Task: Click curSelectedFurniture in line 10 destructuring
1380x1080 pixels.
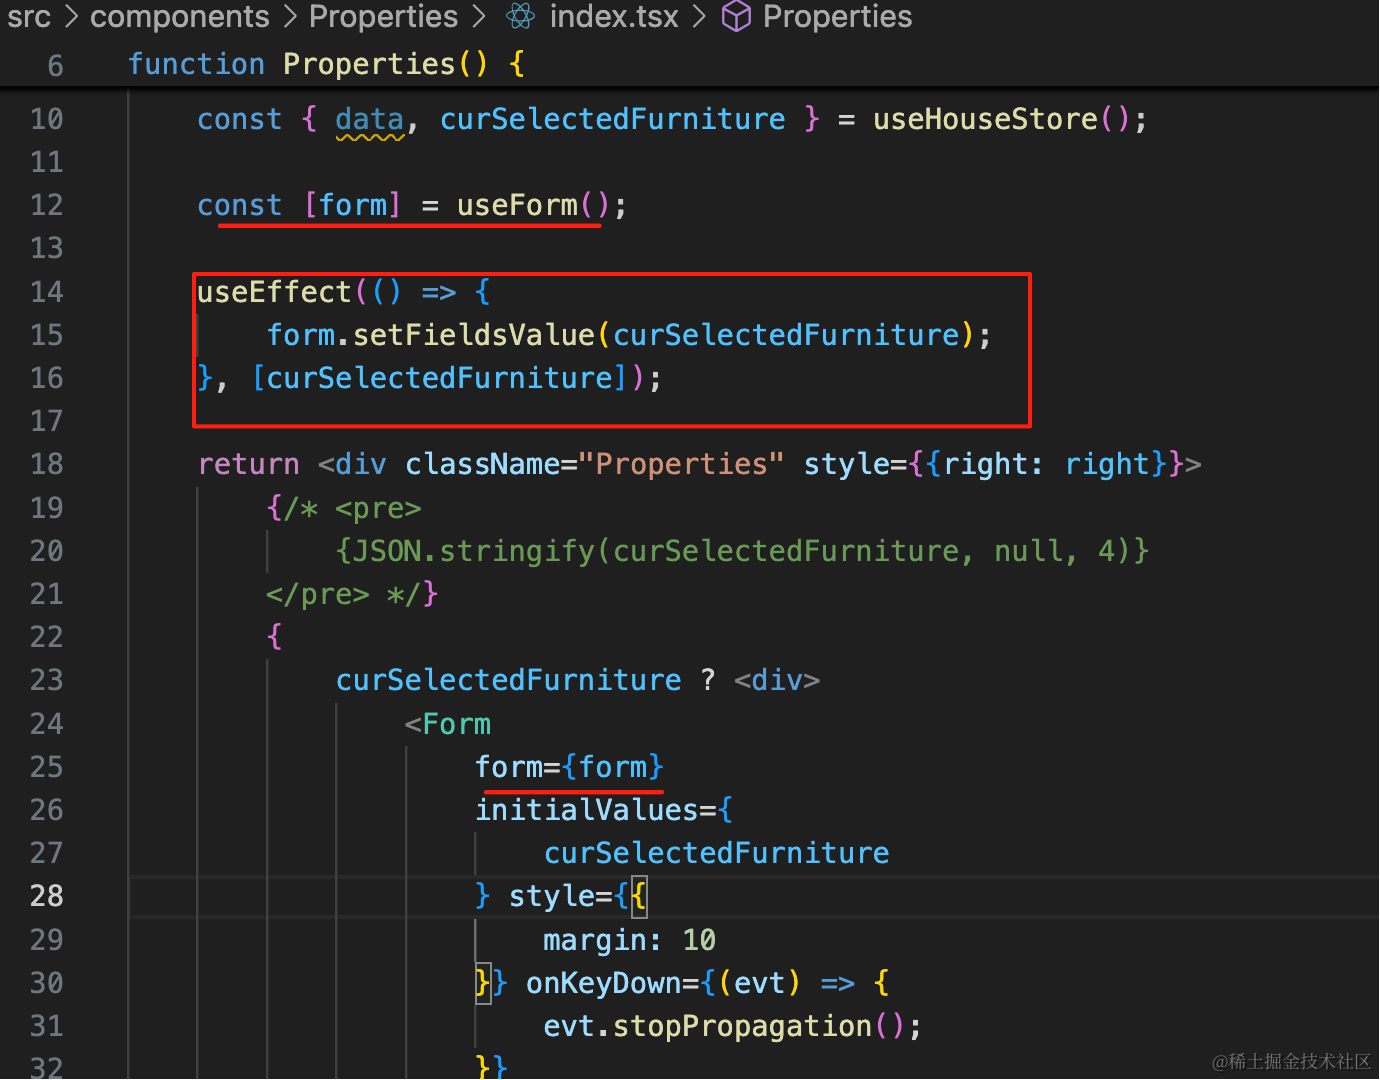Action: click(x=613, y=119)
